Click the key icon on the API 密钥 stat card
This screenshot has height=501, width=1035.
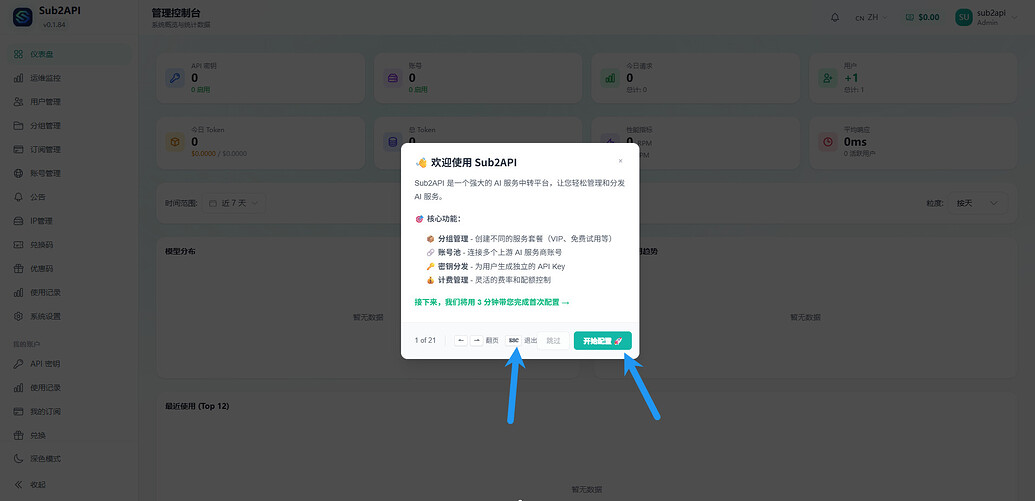tap(175, 78)
